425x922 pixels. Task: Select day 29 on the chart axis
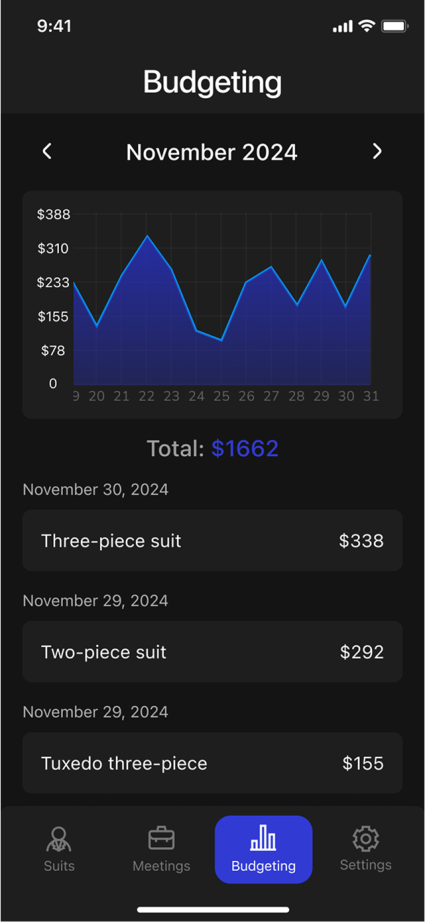click(x=321, y=396)
